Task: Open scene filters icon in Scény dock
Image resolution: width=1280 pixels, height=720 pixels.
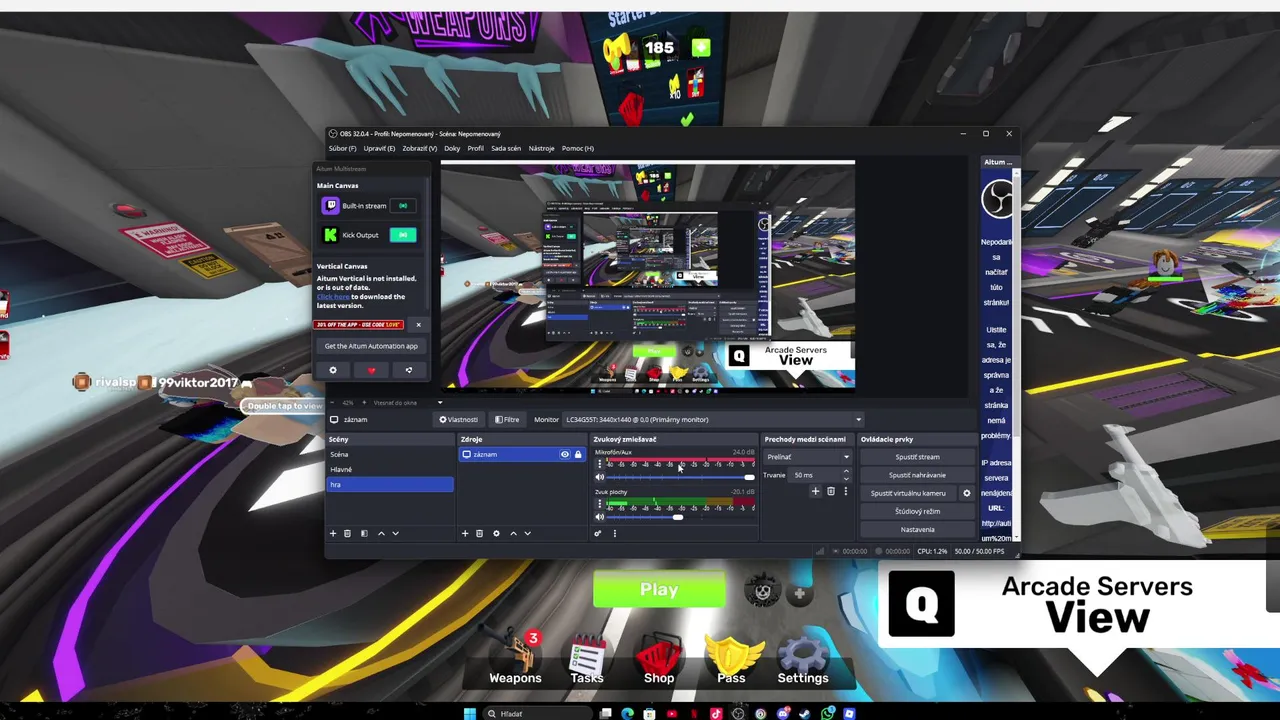Action: click(x=364, y=533)
